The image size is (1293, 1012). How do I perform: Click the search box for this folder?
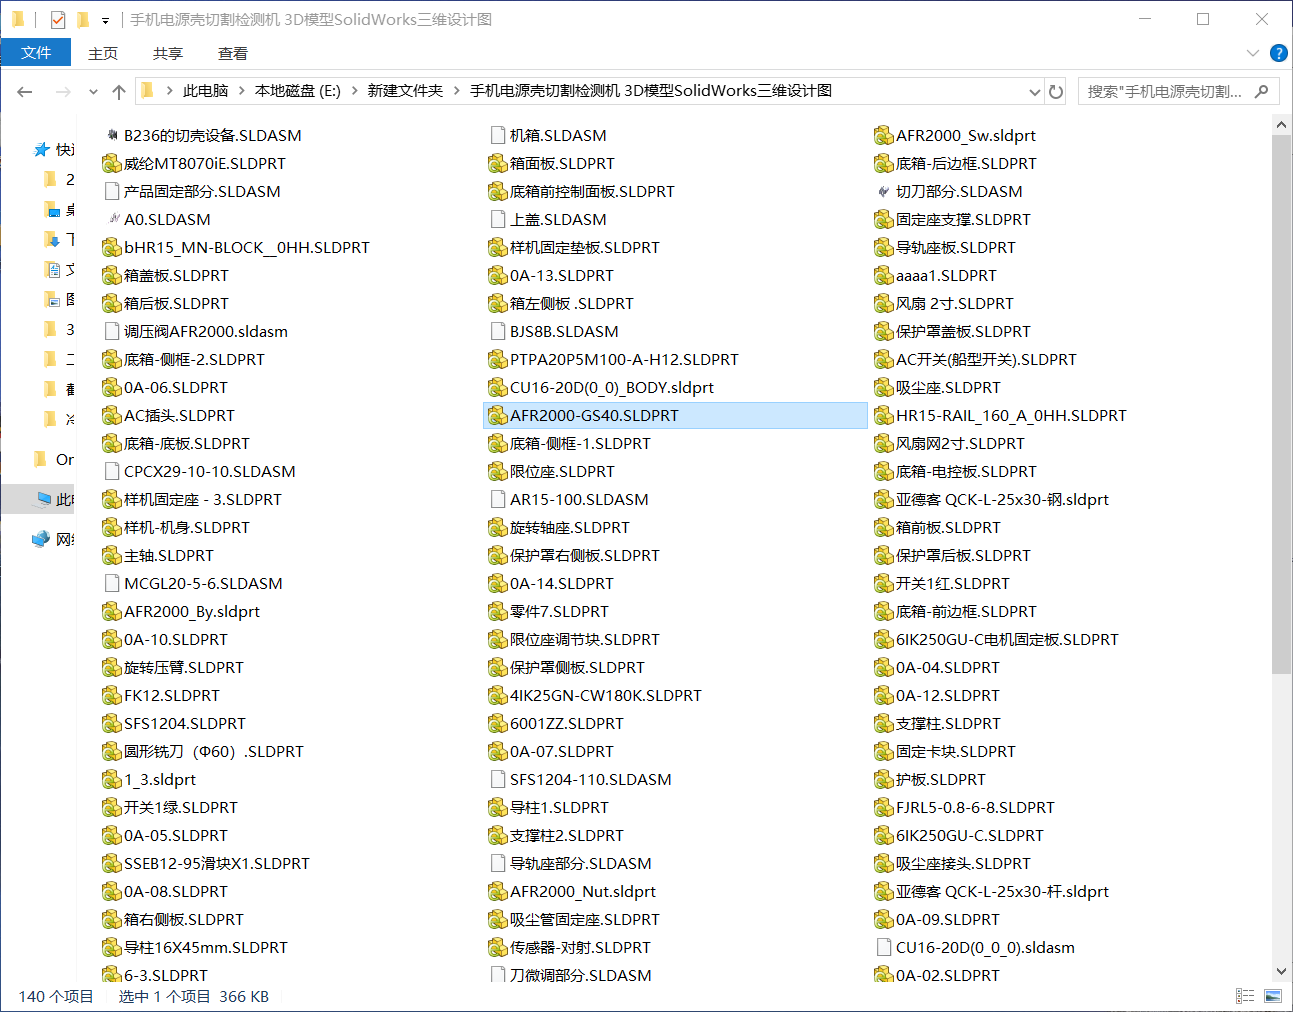point(1165,91)
